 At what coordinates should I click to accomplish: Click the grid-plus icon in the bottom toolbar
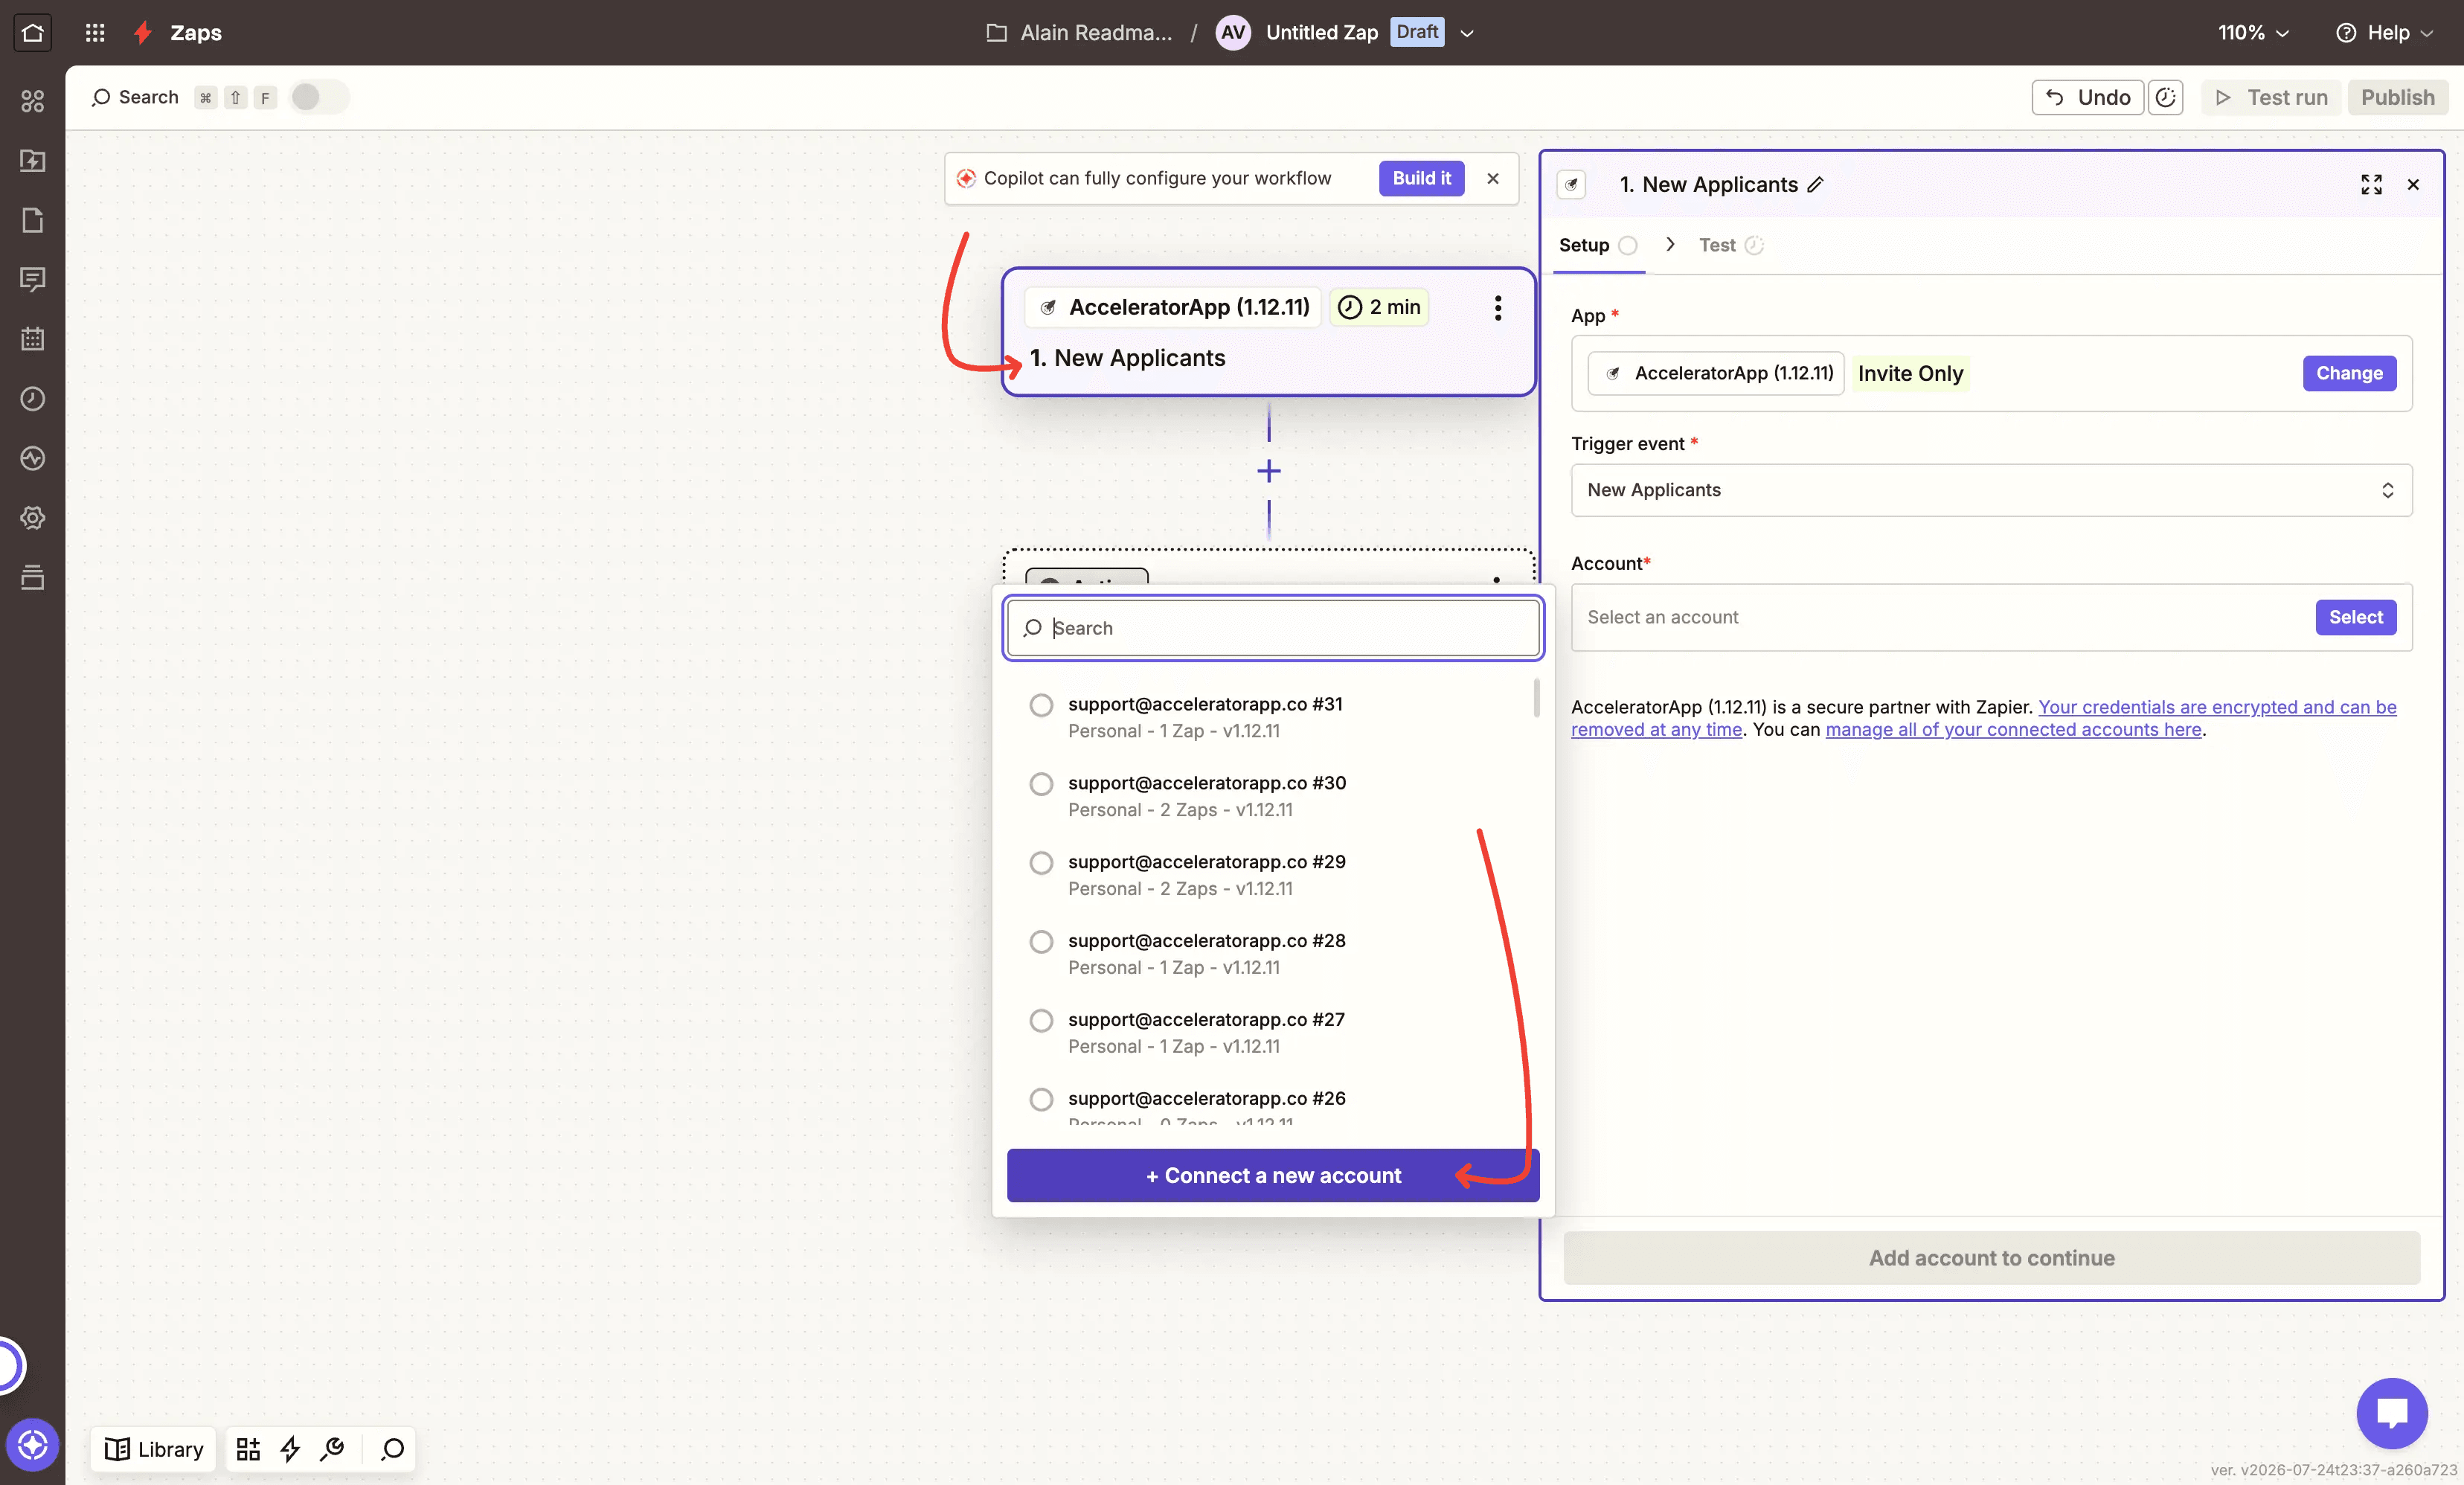248,1449
